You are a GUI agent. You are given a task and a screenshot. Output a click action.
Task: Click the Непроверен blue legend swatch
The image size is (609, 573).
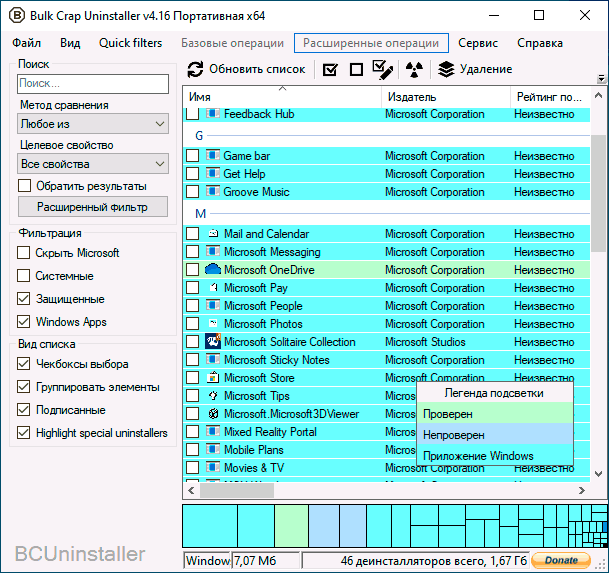point(495,434)
